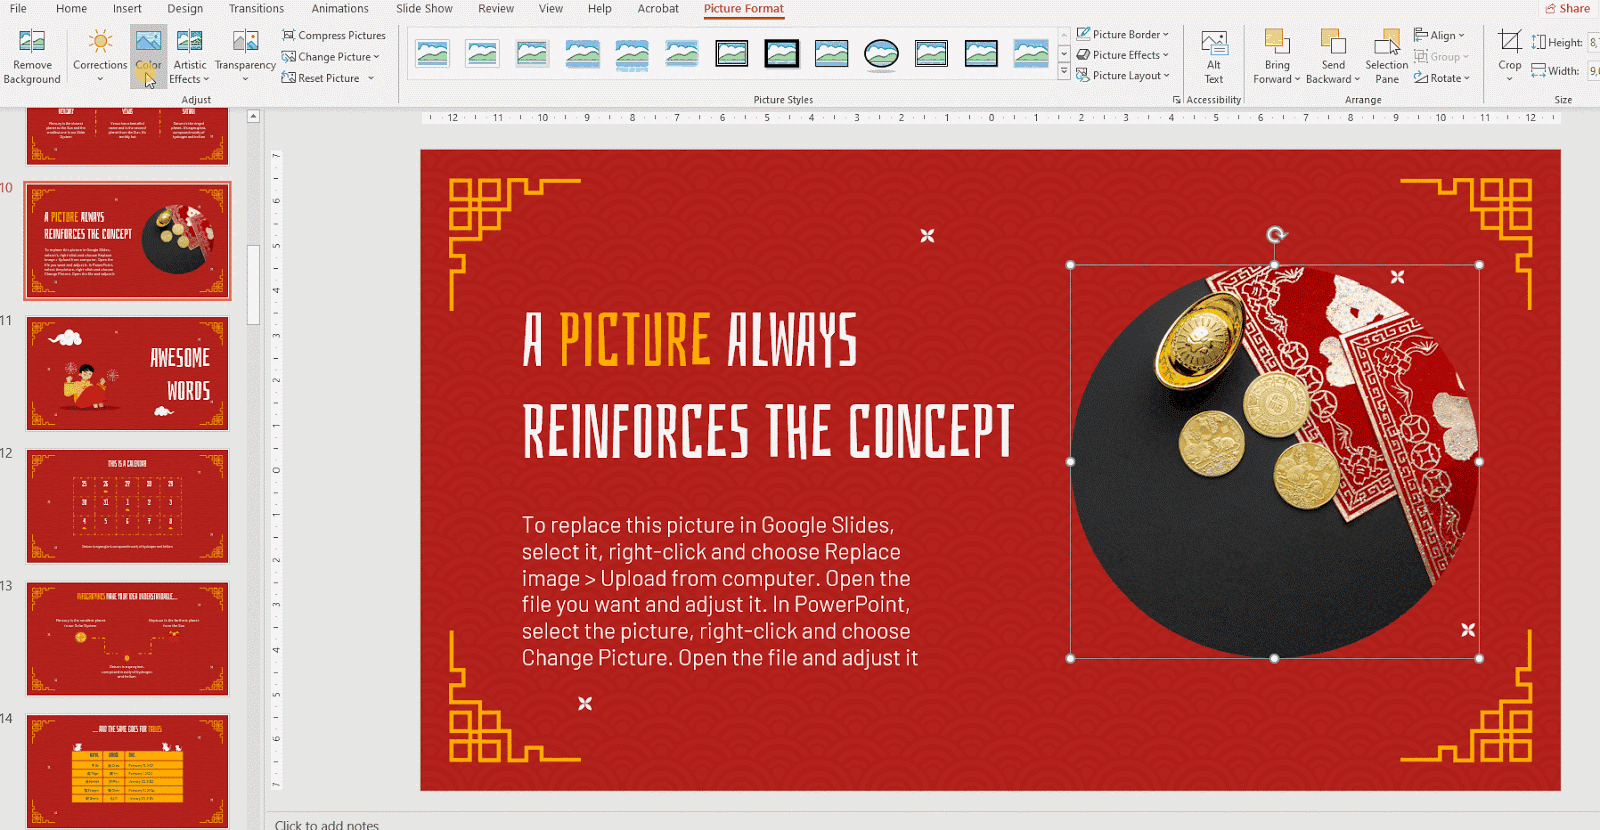Screen dimensions: 1600x830
Task: Click the Bring Forward icon
Action: pyautogui.click(x=1276, y=42)
